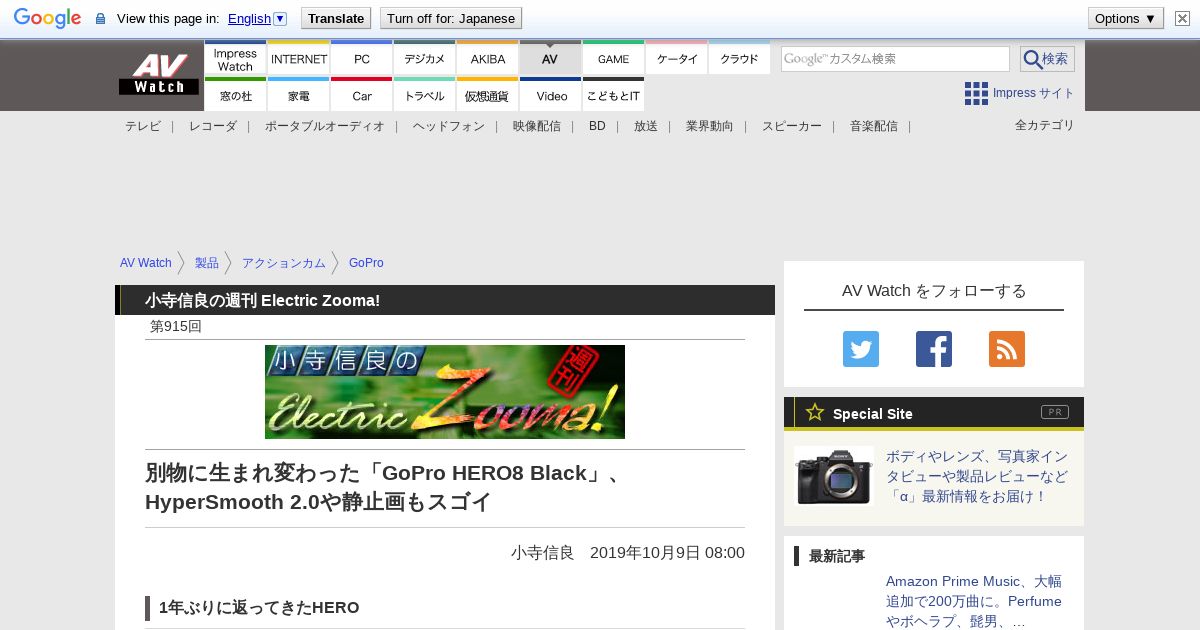Image resolution: width=1200 pixels, height=630 pixels.
Task: Open the 音楽配信 category
Action: pos(874,126)
